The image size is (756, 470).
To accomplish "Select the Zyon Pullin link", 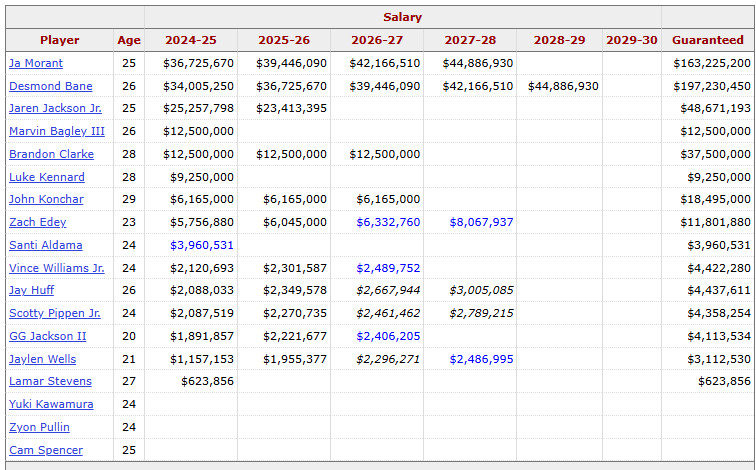I will [x=39, y=427].
